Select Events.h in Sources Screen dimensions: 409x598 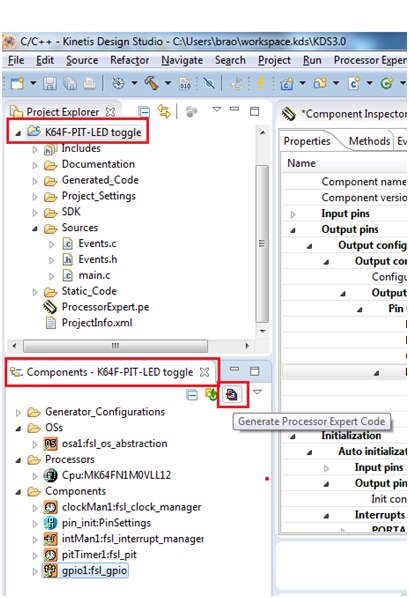(x=98, y=260)
